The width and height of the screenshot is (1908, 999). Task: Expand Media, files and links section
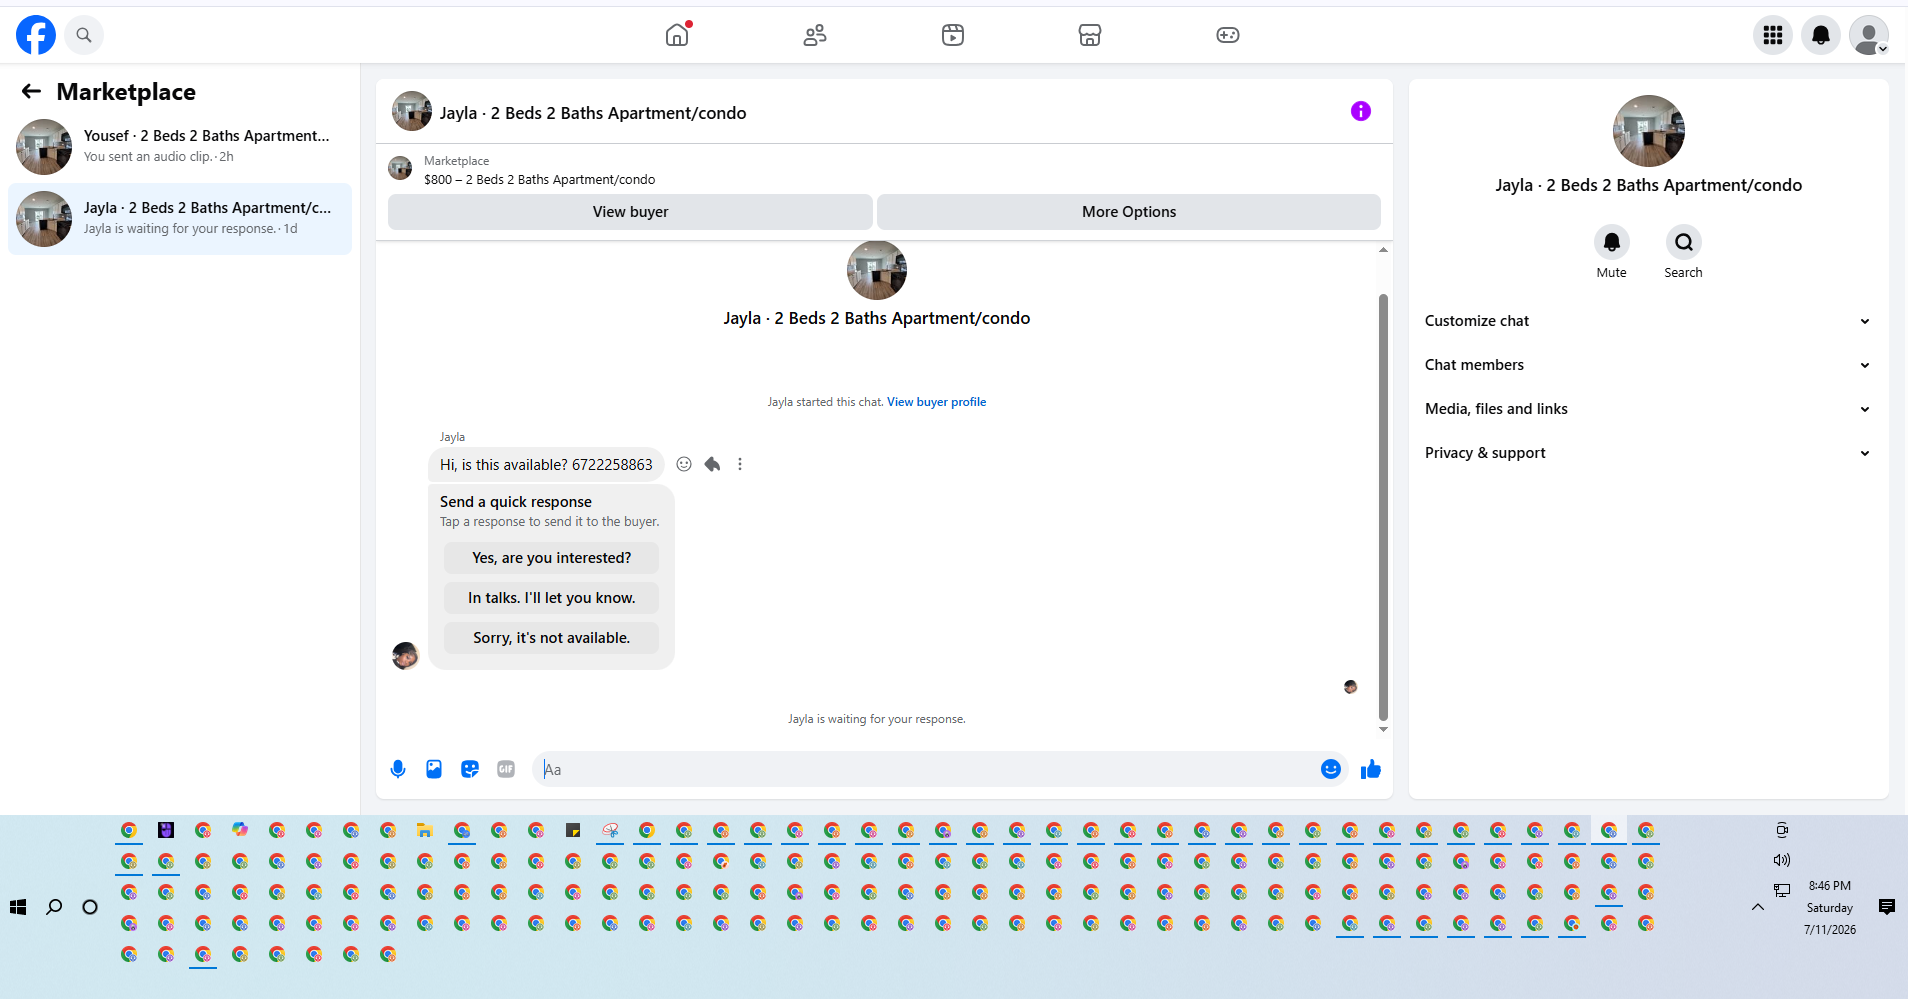pyautogui.click(x=1648, y=409)
